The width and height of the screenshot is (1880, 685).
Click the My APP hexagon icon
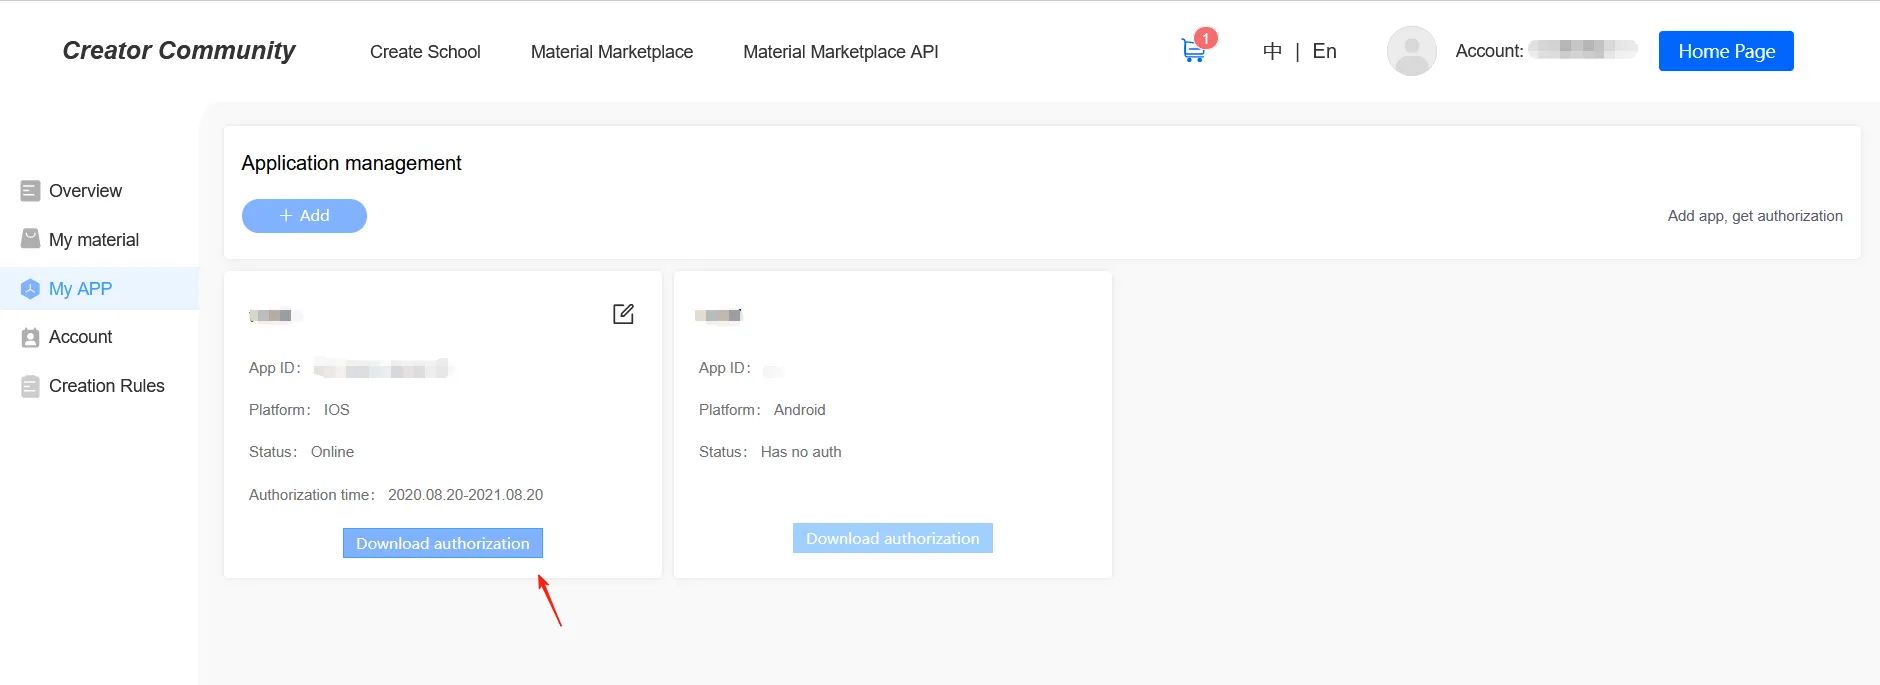[30, 289]
